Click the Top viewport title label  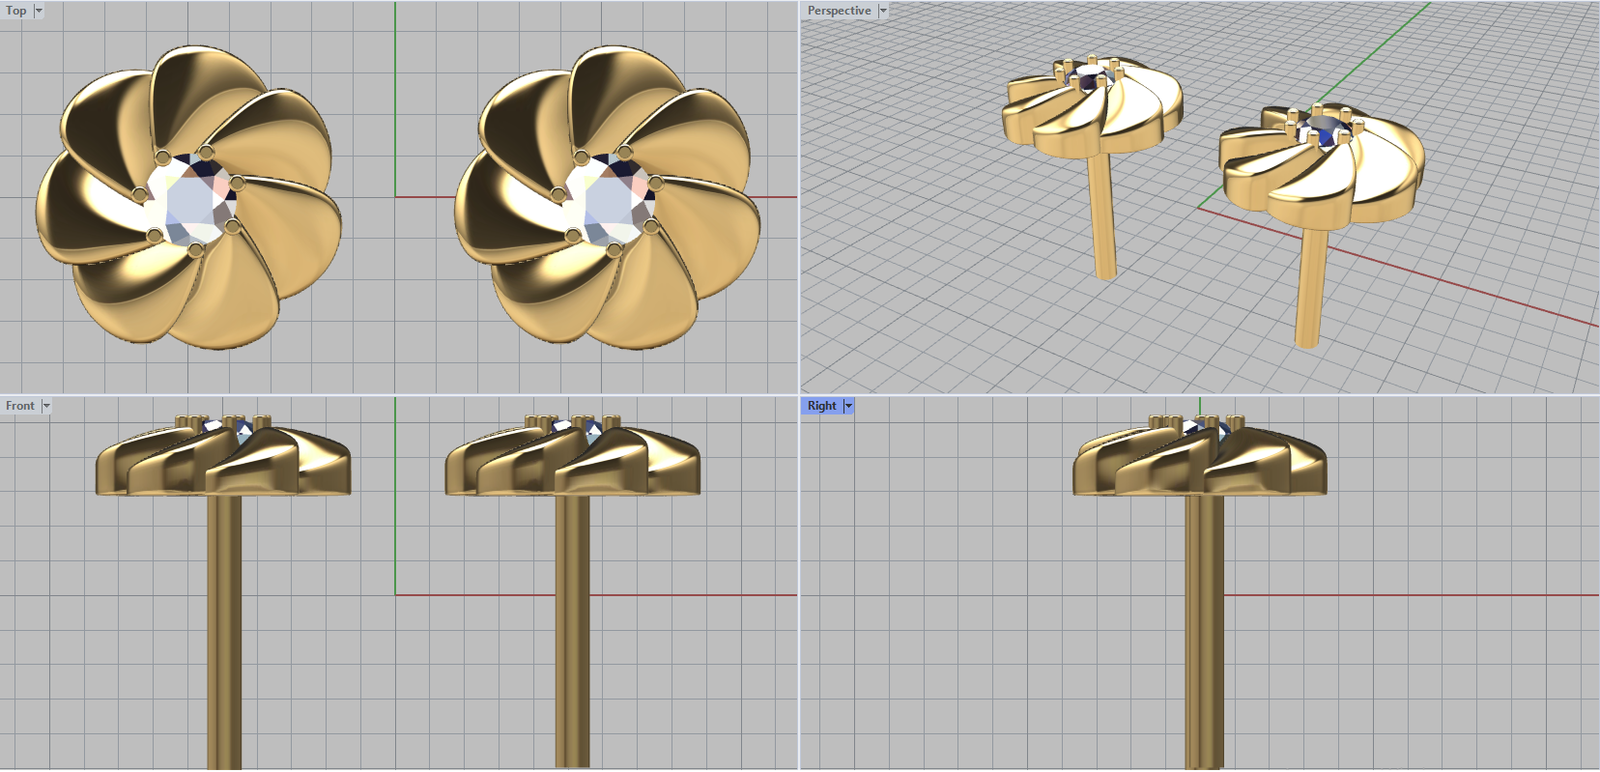tap(16, 11)
